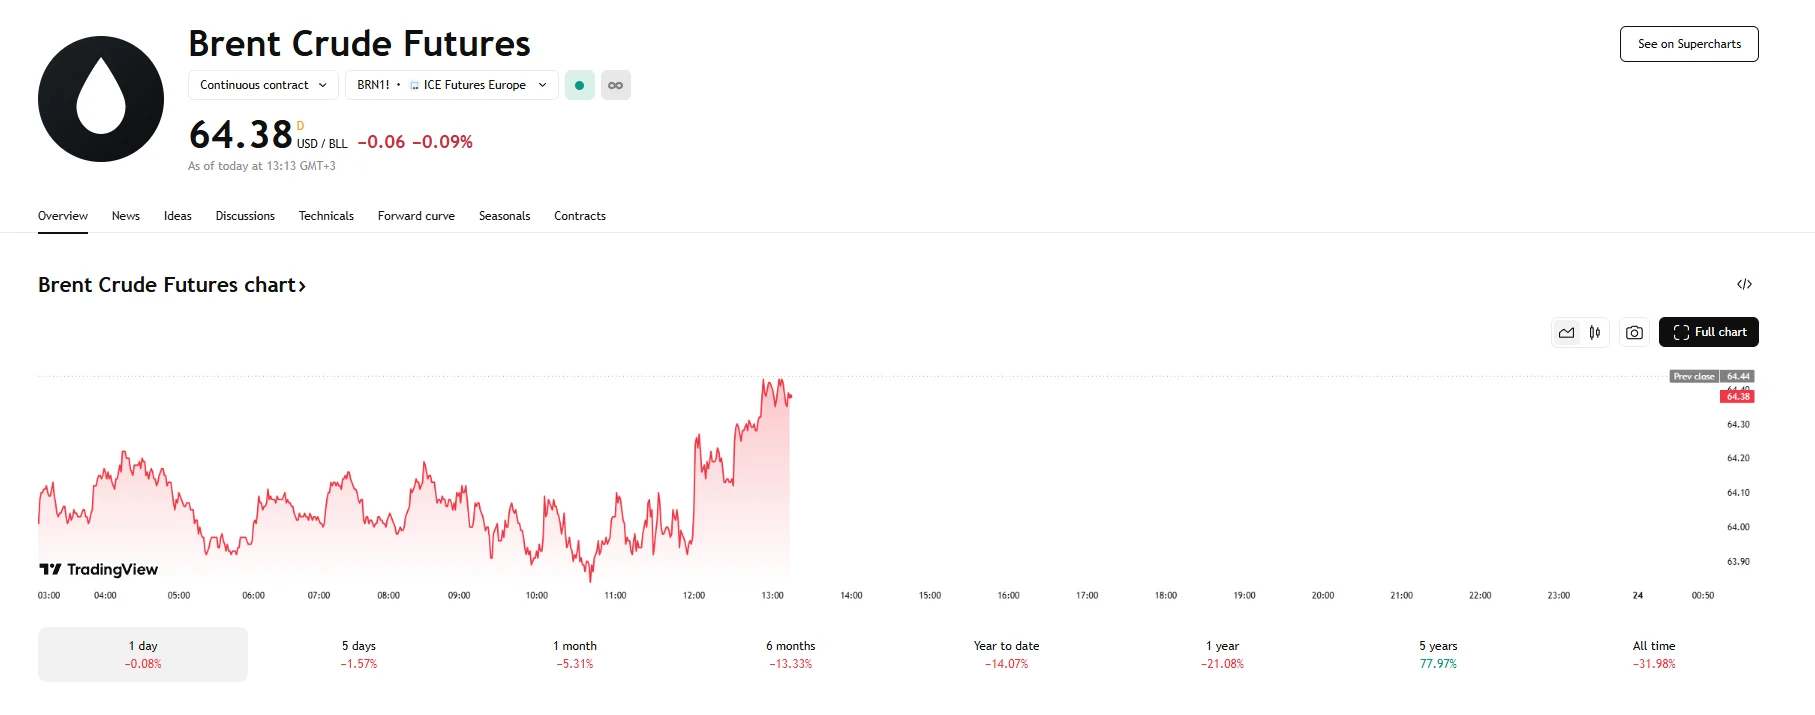Click the continuous futures infinity icon
The height and width of the screenshot is (715, 1815).
(x=616, y=85)
